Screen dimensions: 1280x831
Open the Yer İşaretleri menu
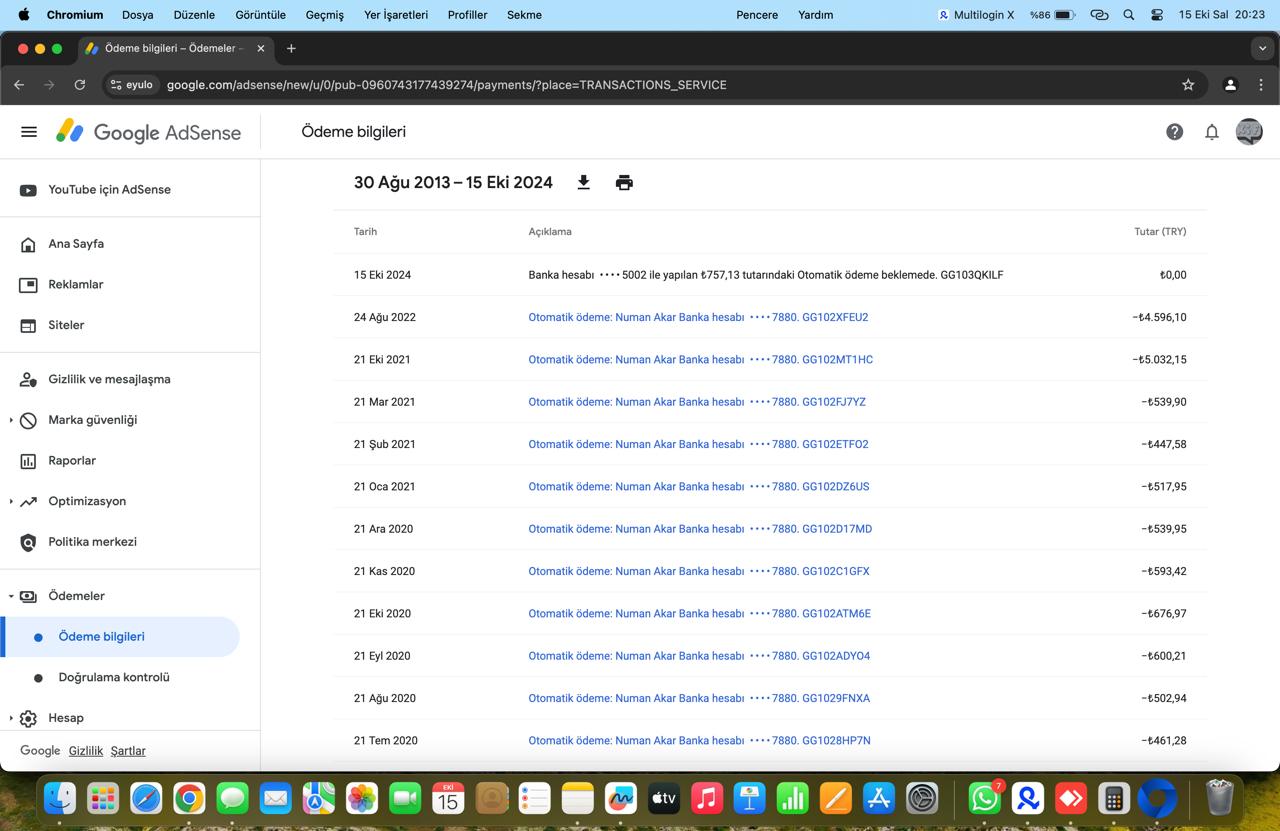(x=396, y=15)
